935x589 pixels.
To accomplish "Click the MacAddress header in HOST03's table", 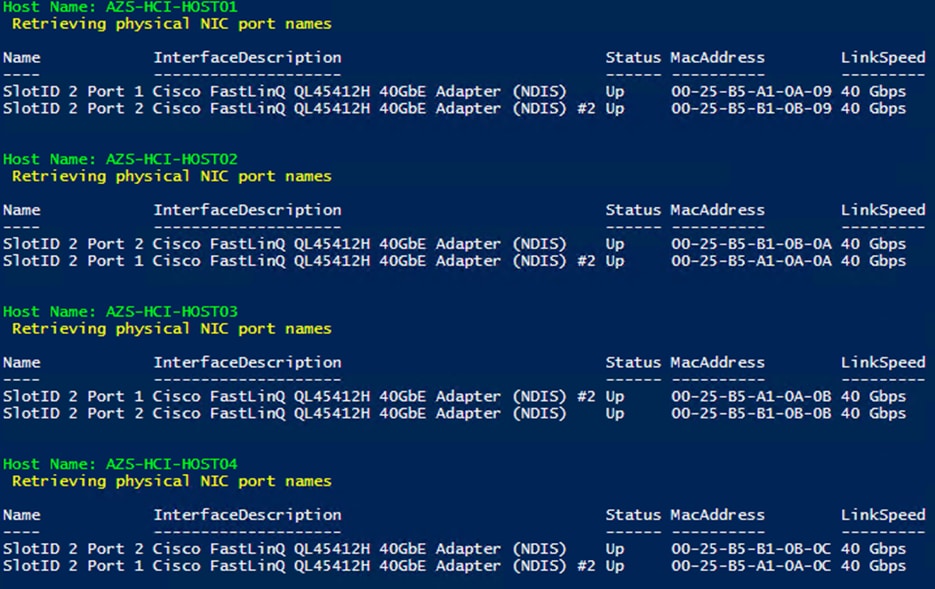I will click(x=717, y=362).
